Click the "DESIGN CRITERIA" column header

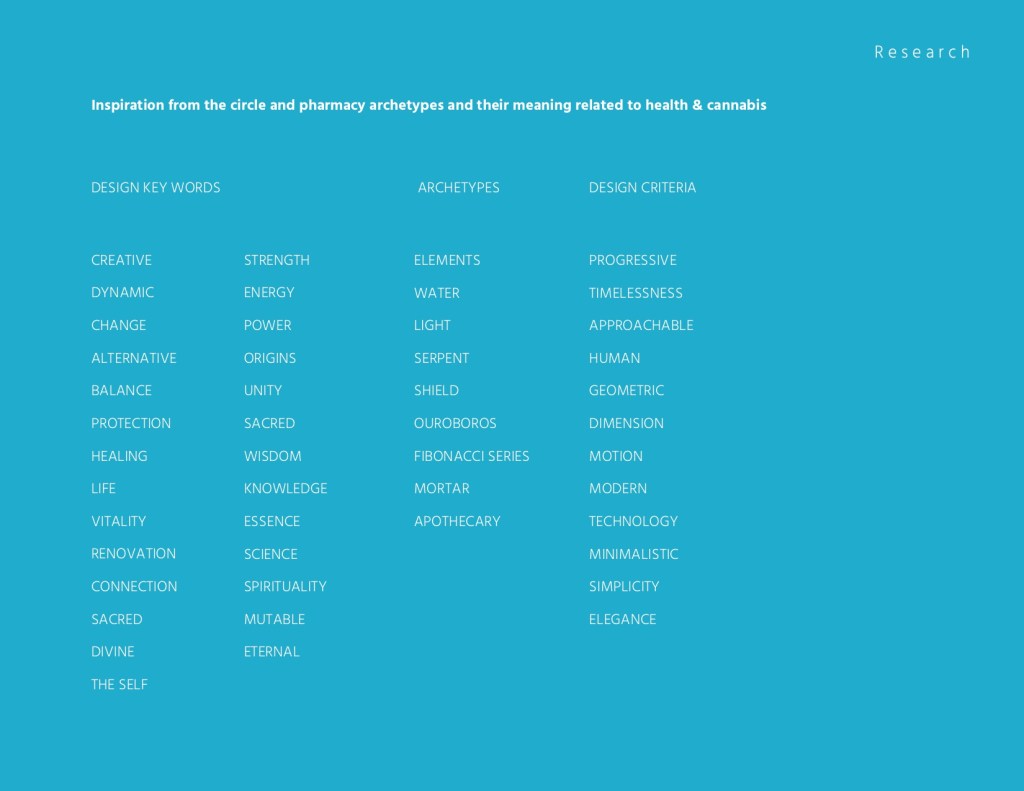click(642, 188)
